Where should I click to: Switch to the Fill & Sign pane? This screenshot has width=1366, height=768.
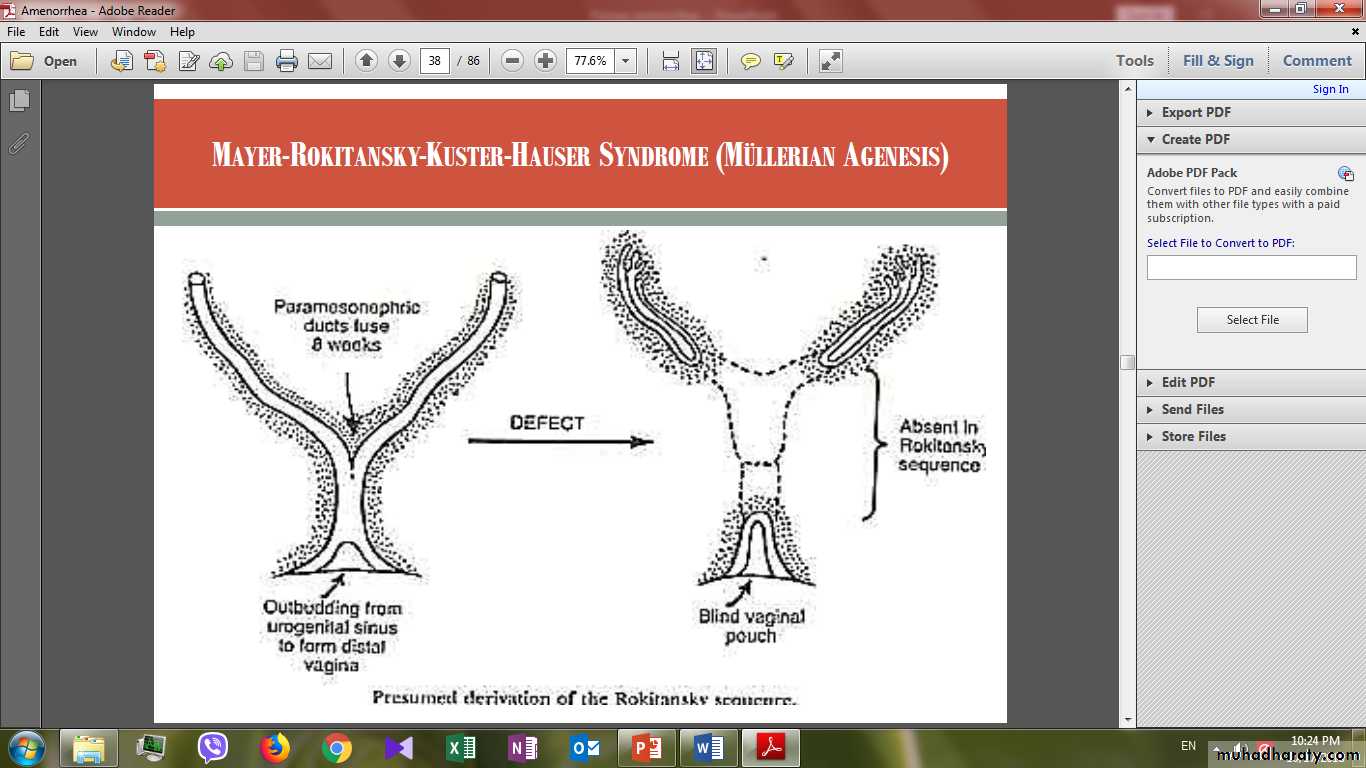point(1217,61)
